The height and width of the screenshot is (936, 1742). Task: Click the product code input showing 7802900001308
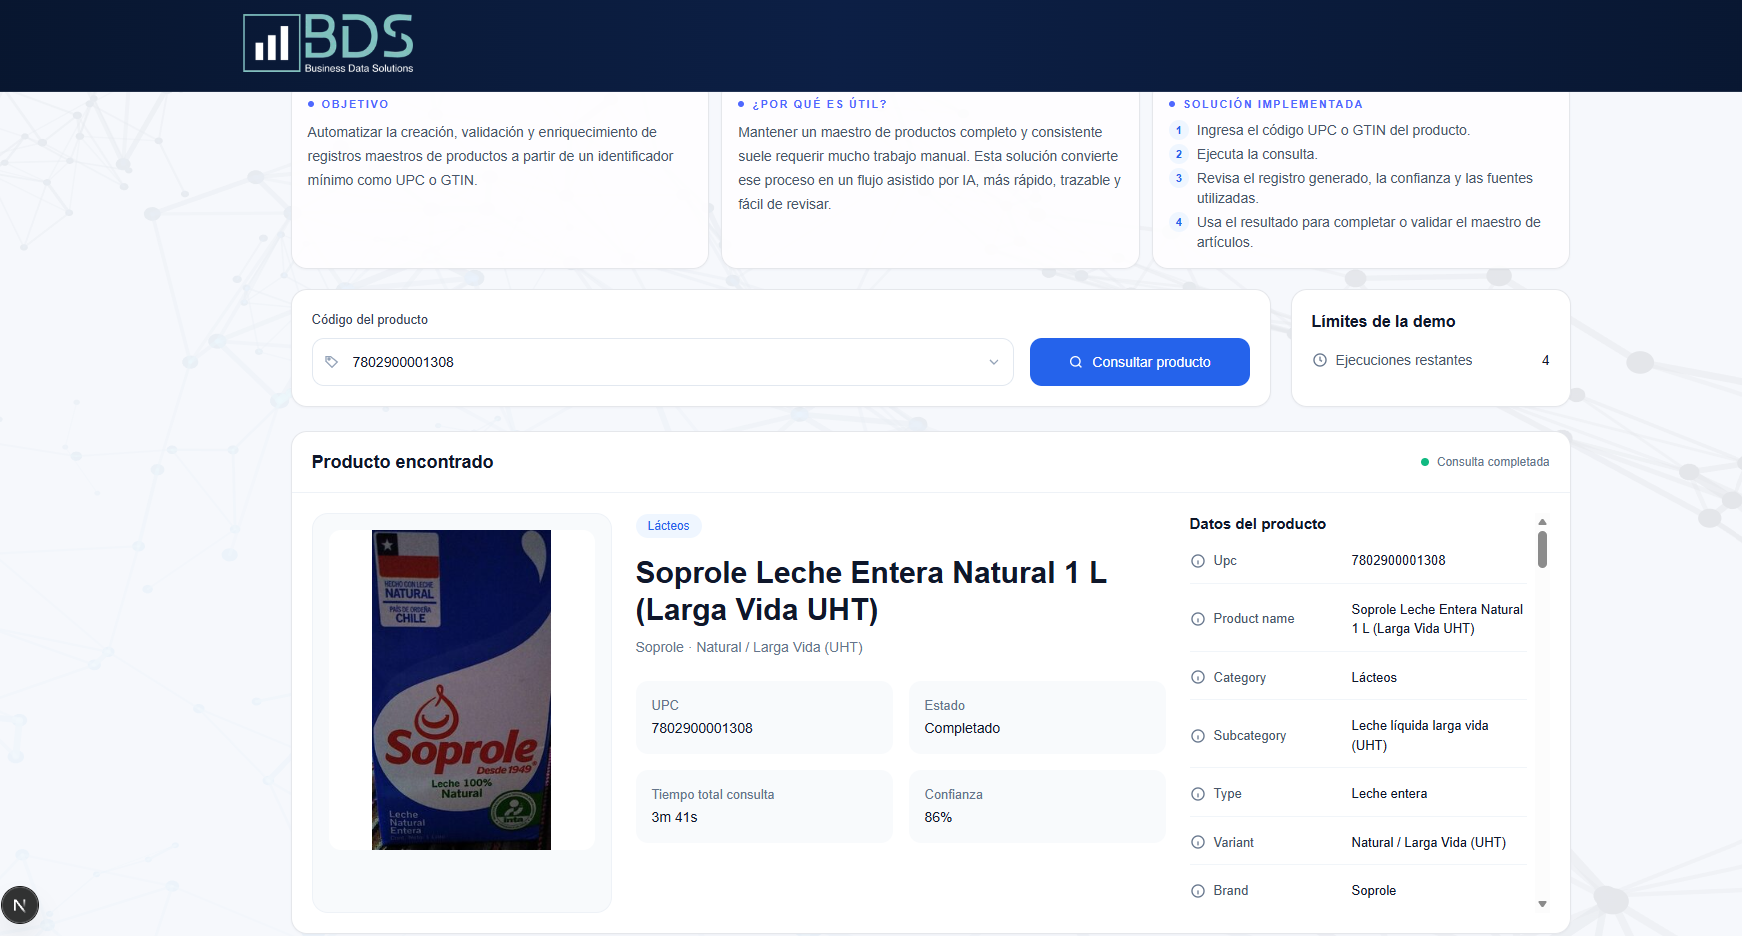[662, 362]
